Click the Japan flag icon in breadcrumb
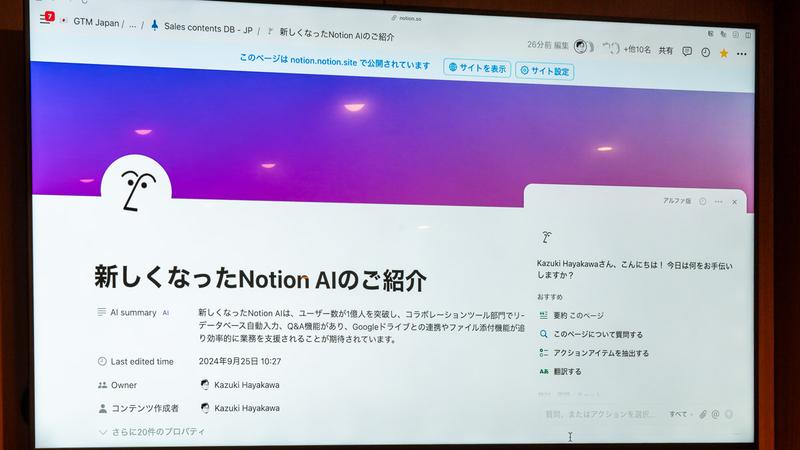This screenshot has height=450, width=800. [x=63, y=20]
